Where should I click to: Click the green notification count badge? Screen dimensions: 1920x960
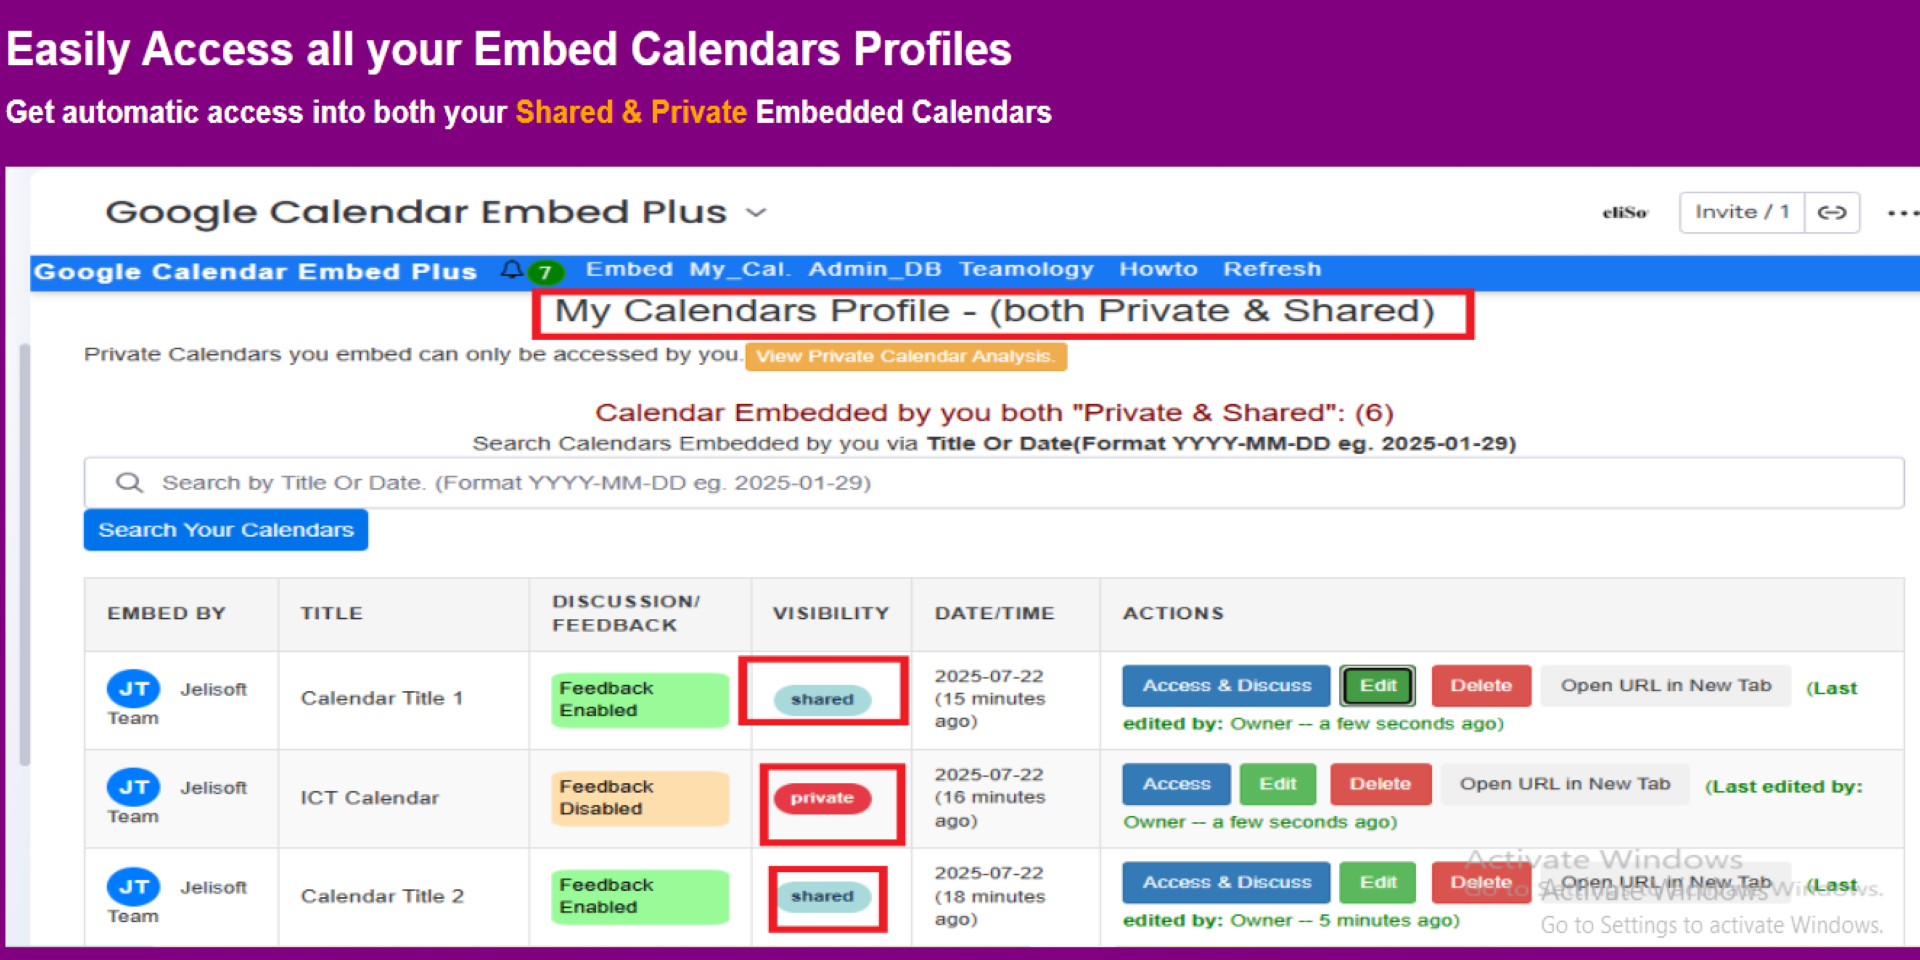pos(545,272)
